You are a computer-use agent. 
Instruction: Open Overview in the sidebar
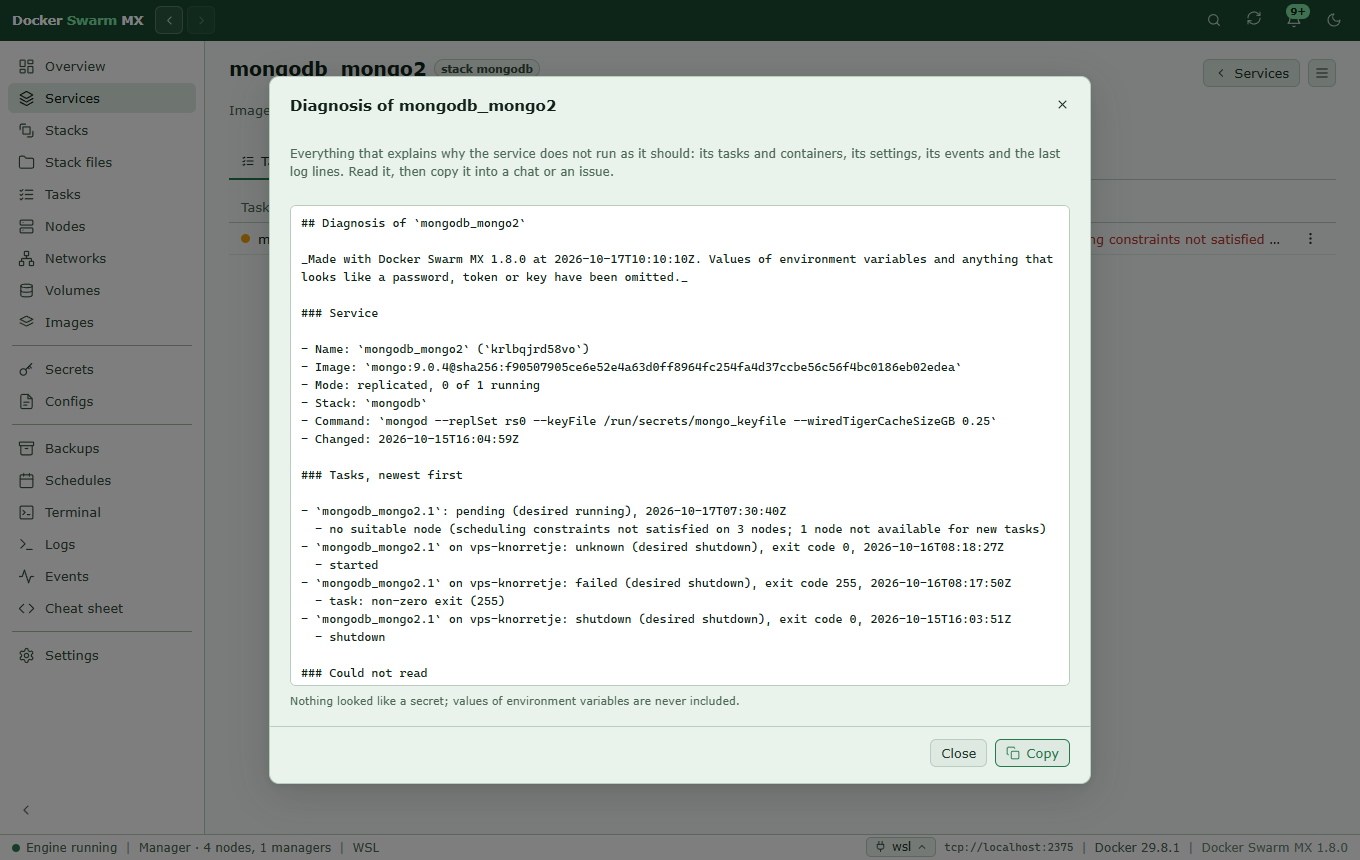[x=102, y=66]
